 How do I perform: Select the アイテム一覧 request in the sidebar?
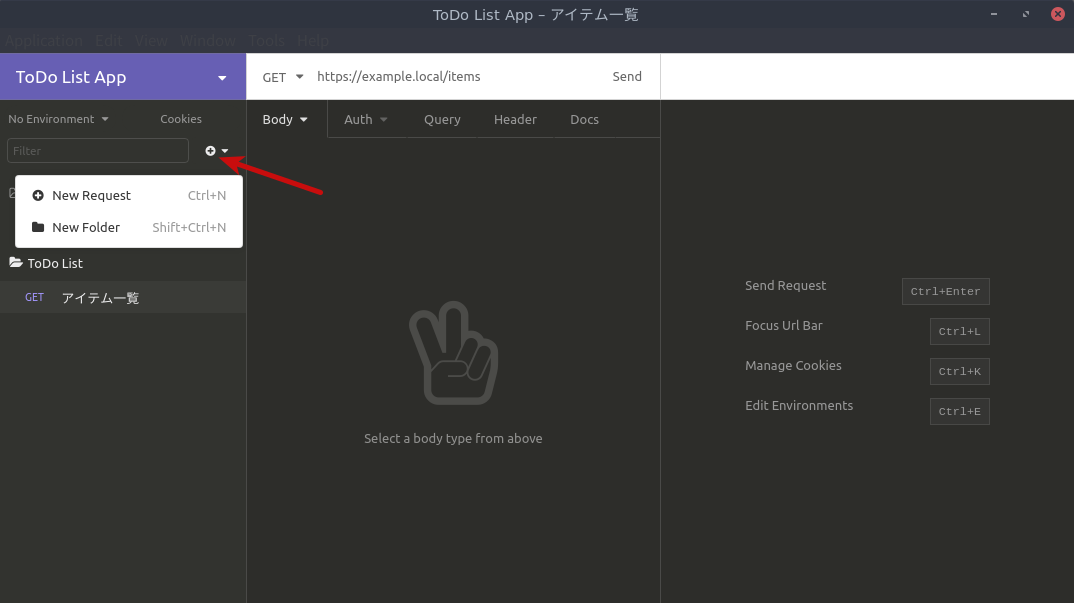coord(100,297)
